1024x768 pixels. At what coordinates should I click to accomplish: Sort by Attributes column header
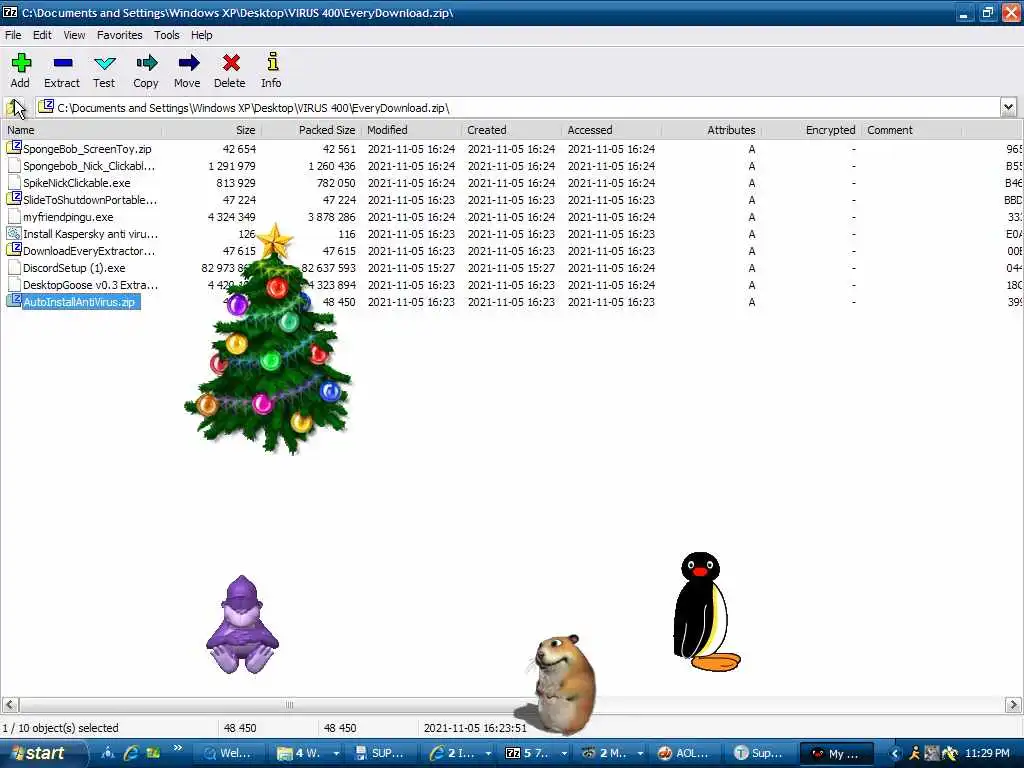712,130
